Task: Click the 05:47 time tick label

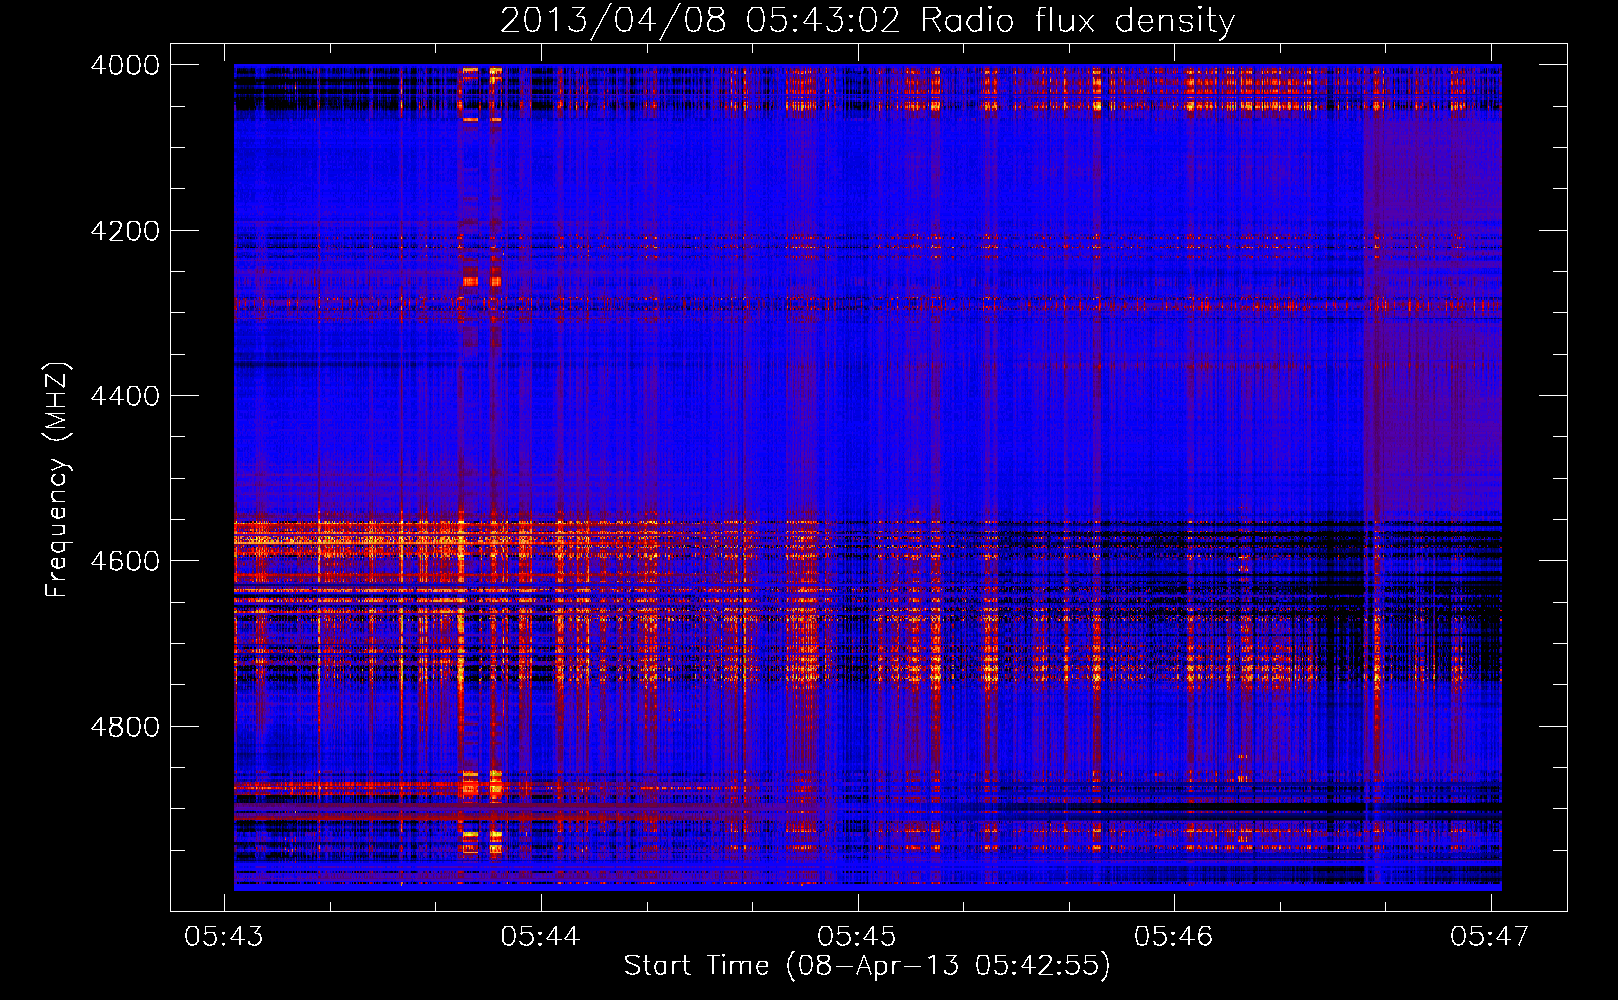Action: (1490, 936)
